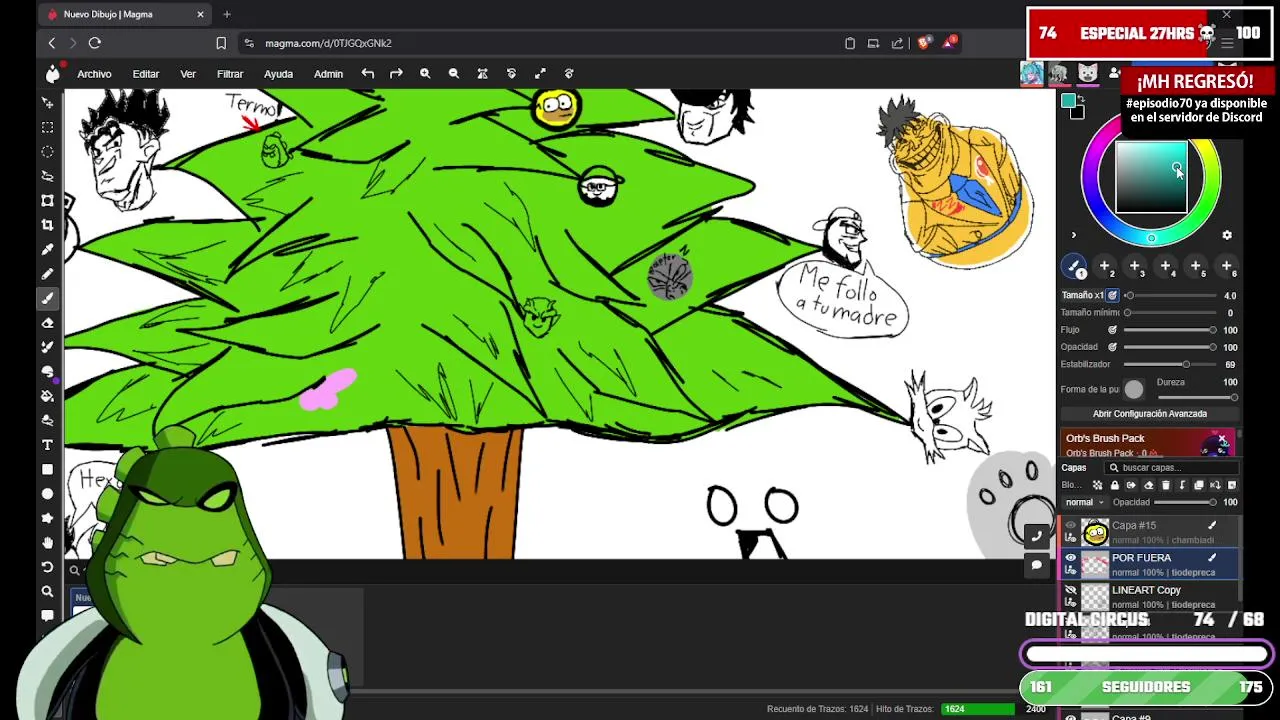Click the brush shape preview circle

1133,390
